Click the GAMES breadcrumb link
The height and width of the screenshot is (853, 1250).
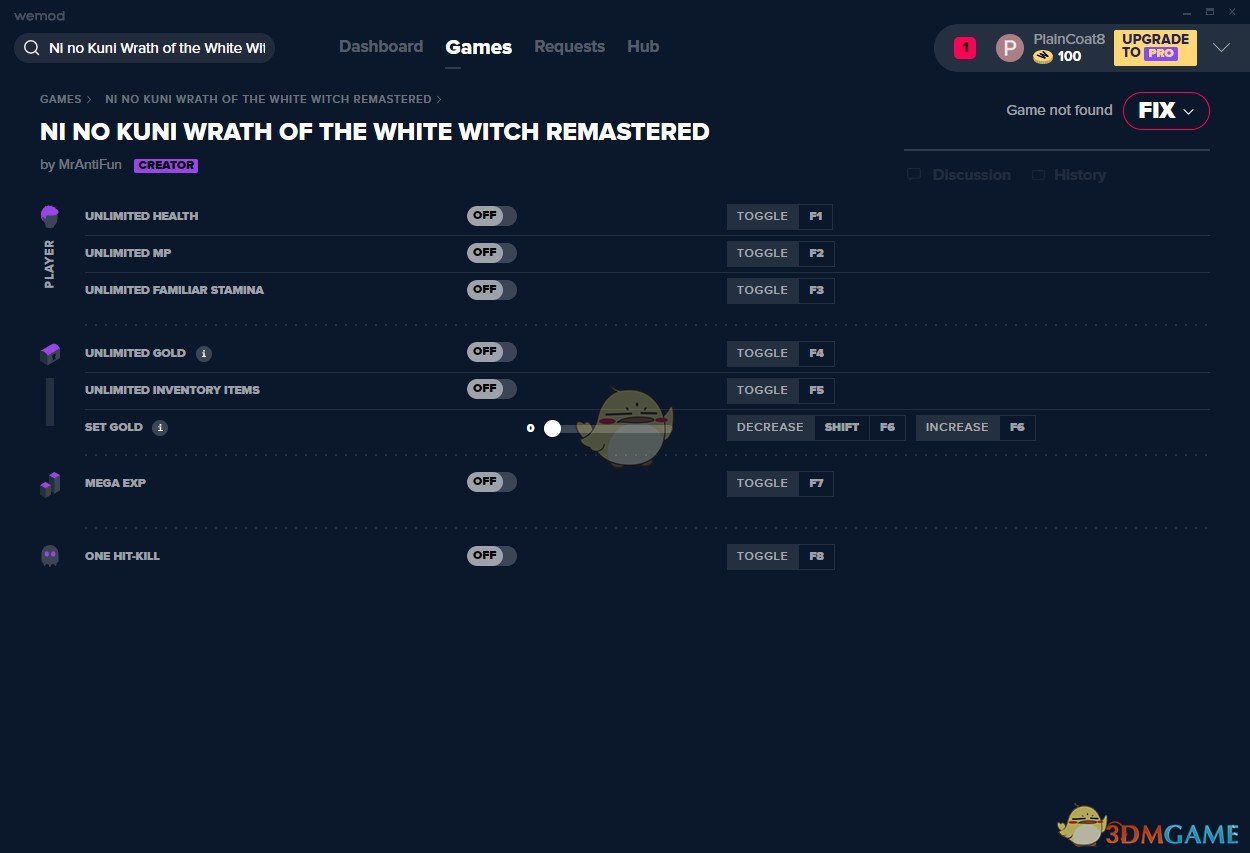[61, 99]
